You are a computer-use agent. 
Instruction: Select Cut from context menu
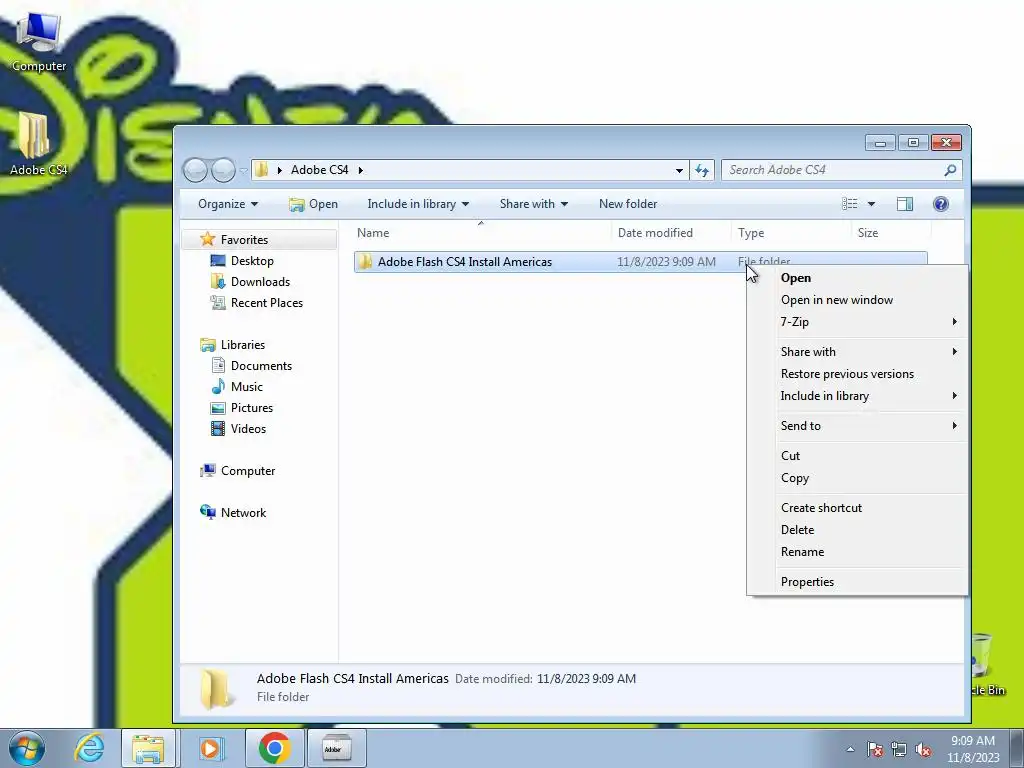tap(857, 456)
